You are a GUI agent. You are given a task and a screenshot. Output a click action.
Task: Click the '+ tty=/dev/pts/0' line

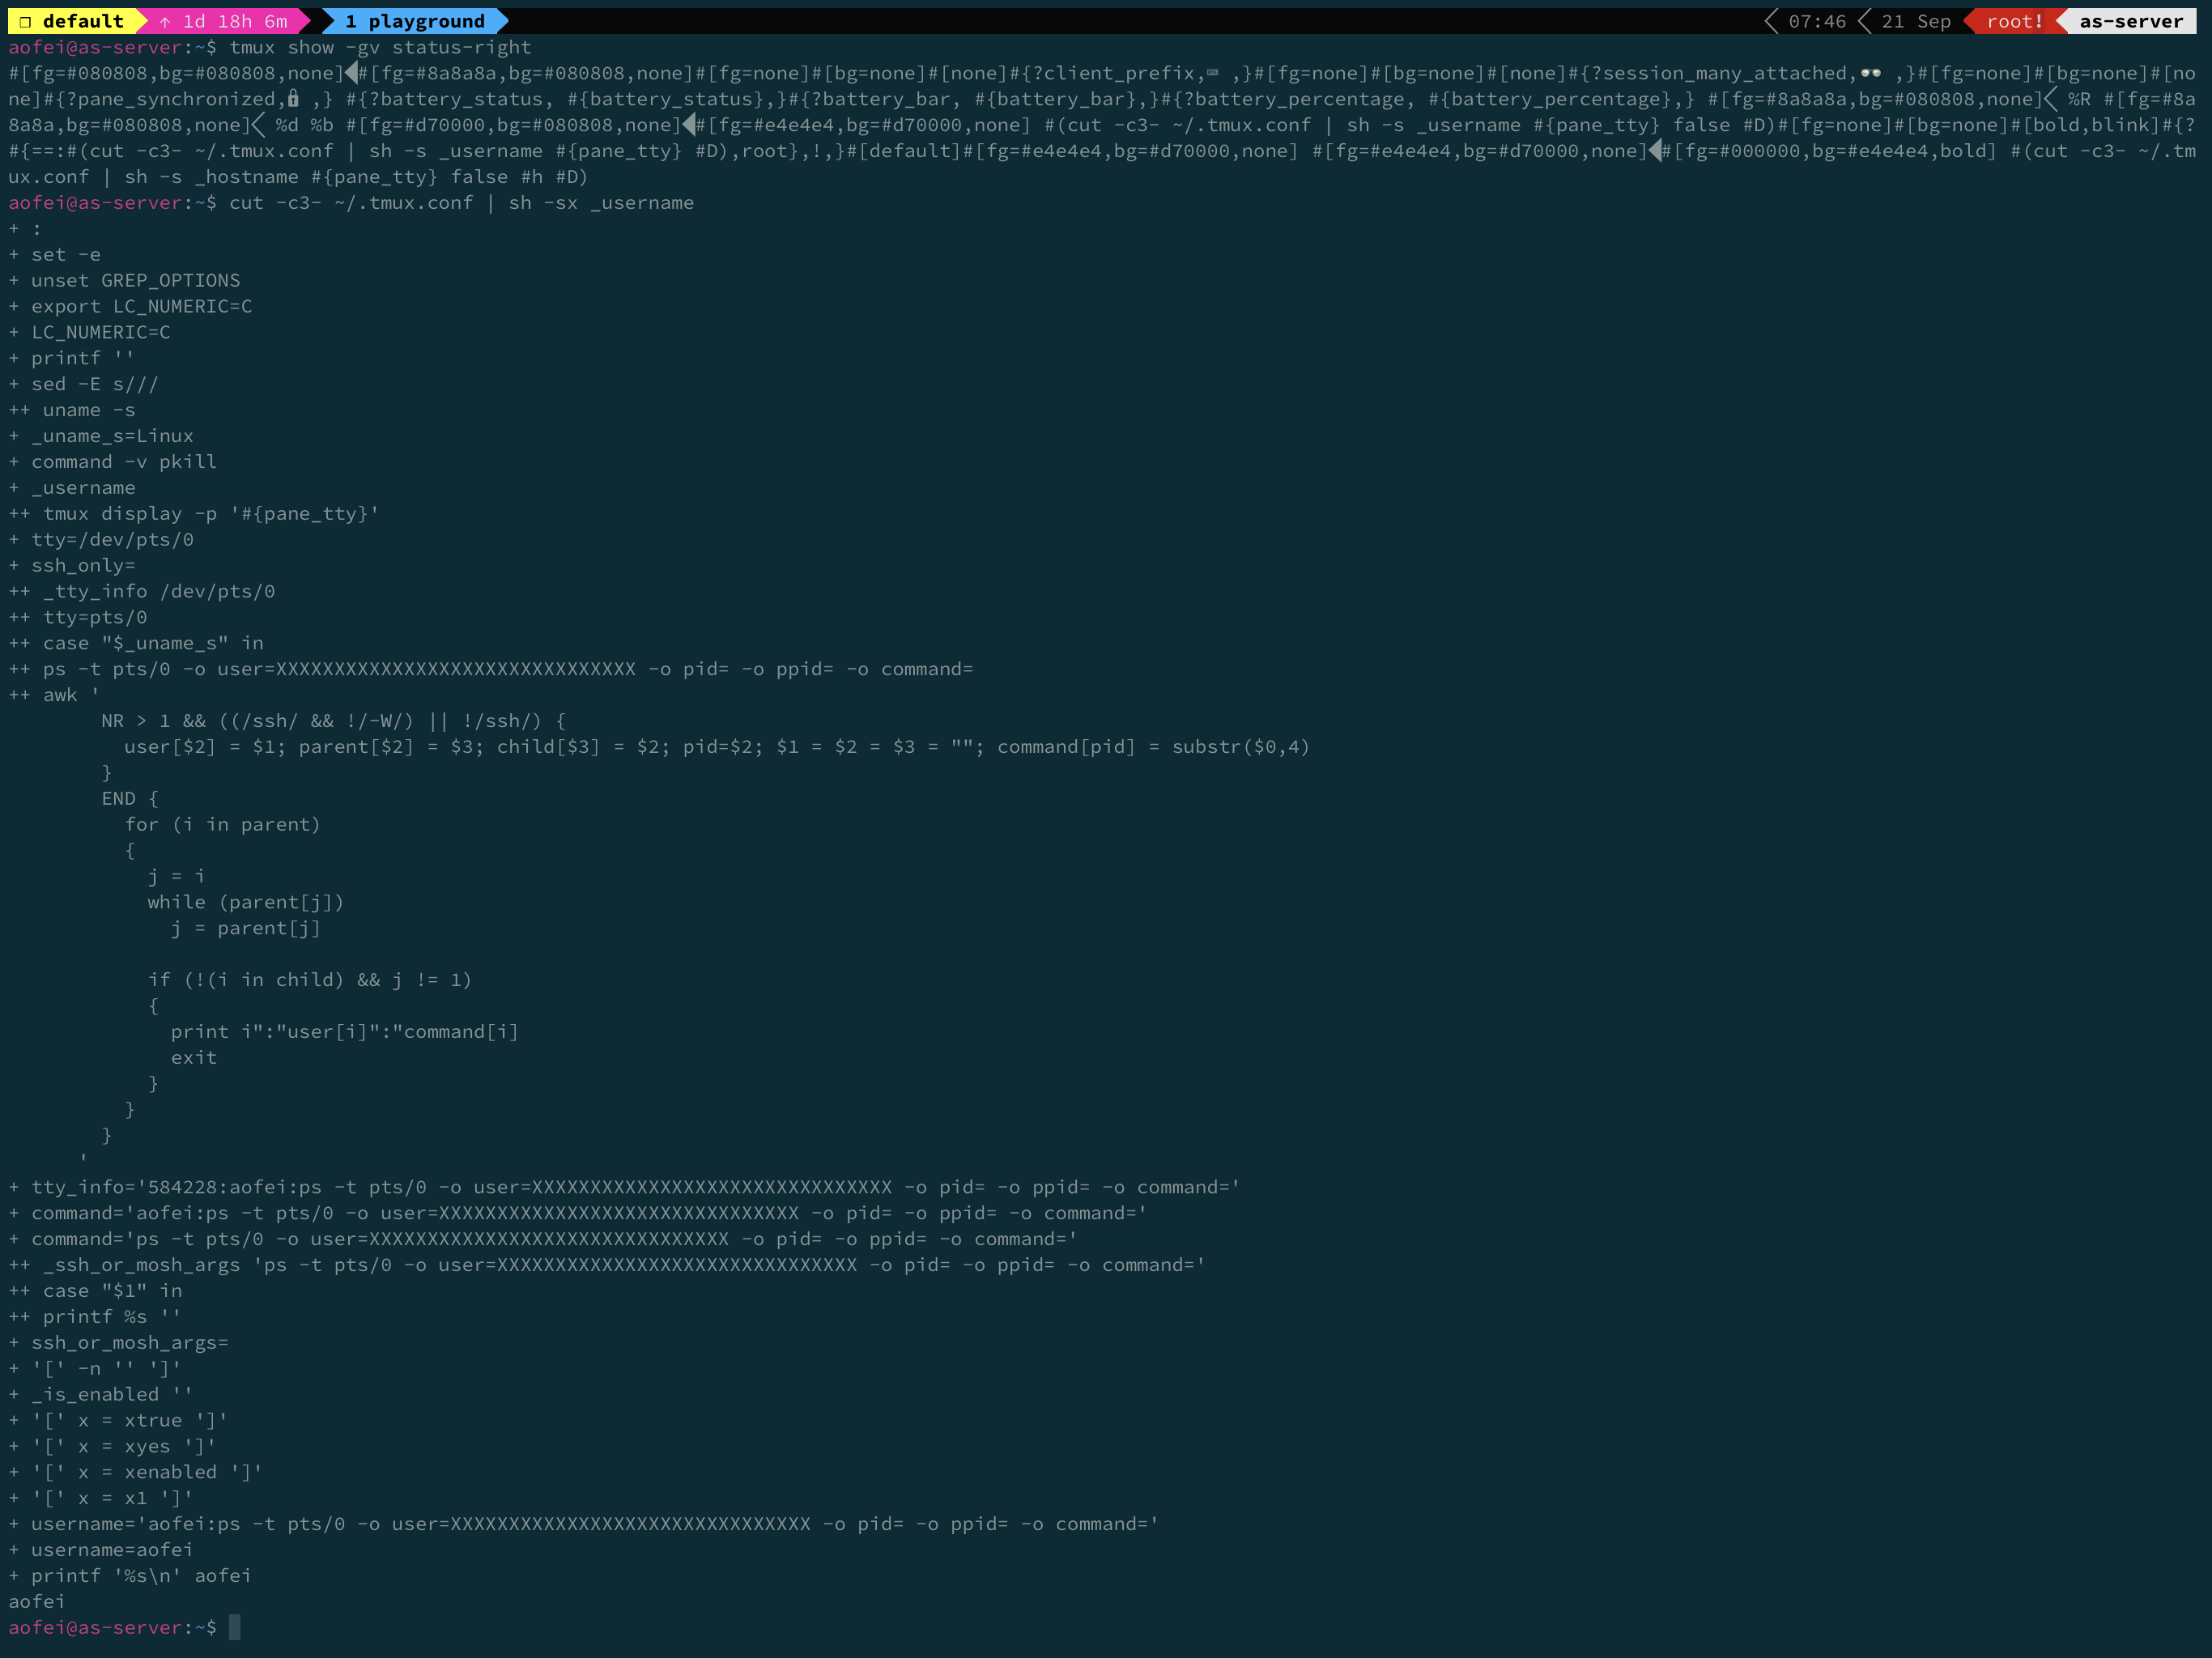click(x=101, y=540)
